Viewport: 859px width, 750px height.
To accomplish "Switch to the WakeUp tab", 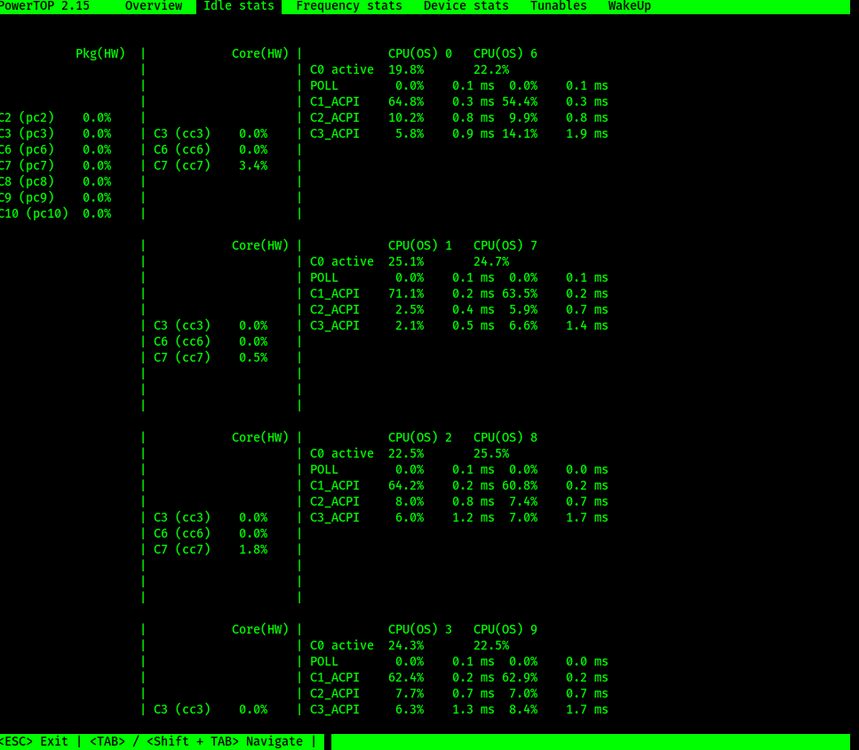I will 629,6.
